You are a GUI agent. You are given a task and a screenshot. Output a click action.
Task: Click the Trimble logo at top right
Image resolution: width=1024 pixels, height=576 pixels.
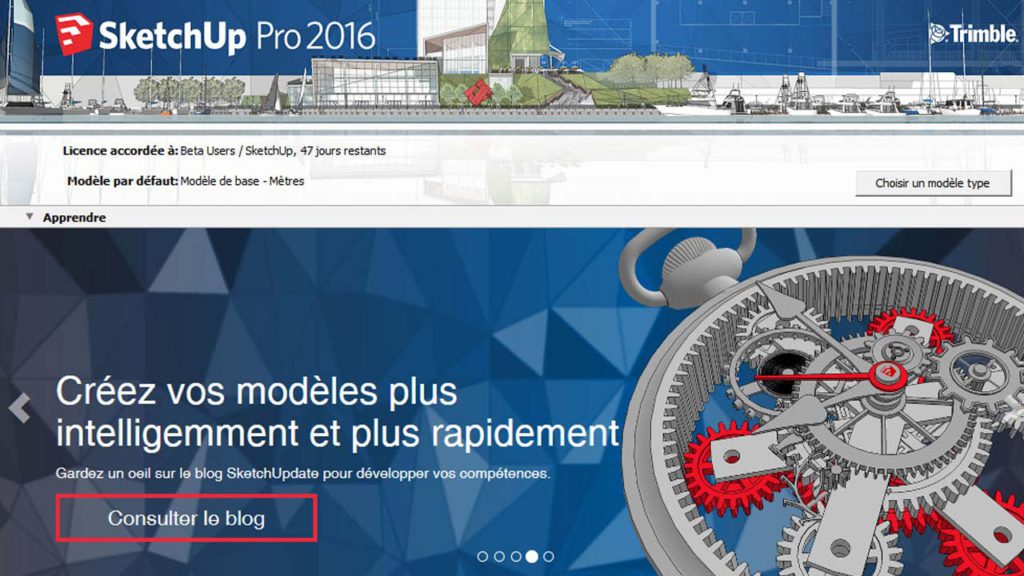point(972,34)
